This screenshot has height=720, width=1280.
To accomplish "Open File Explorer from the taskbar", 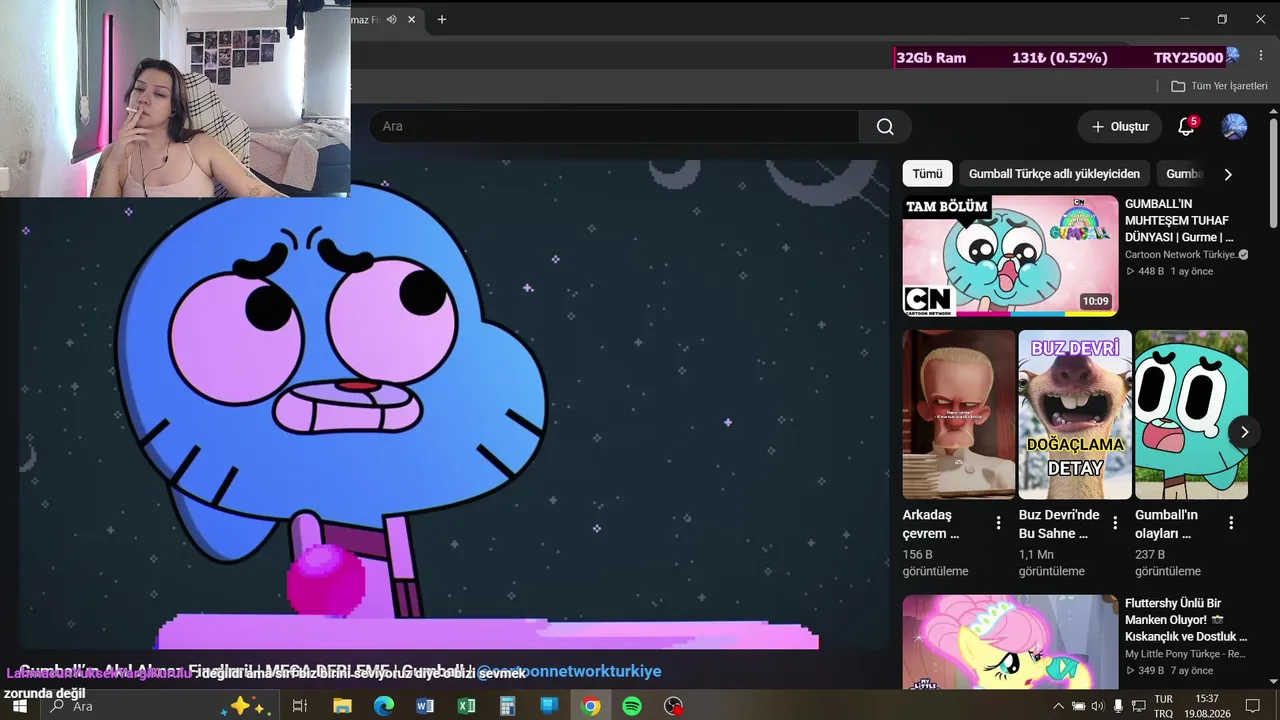I will coord(342,706).
